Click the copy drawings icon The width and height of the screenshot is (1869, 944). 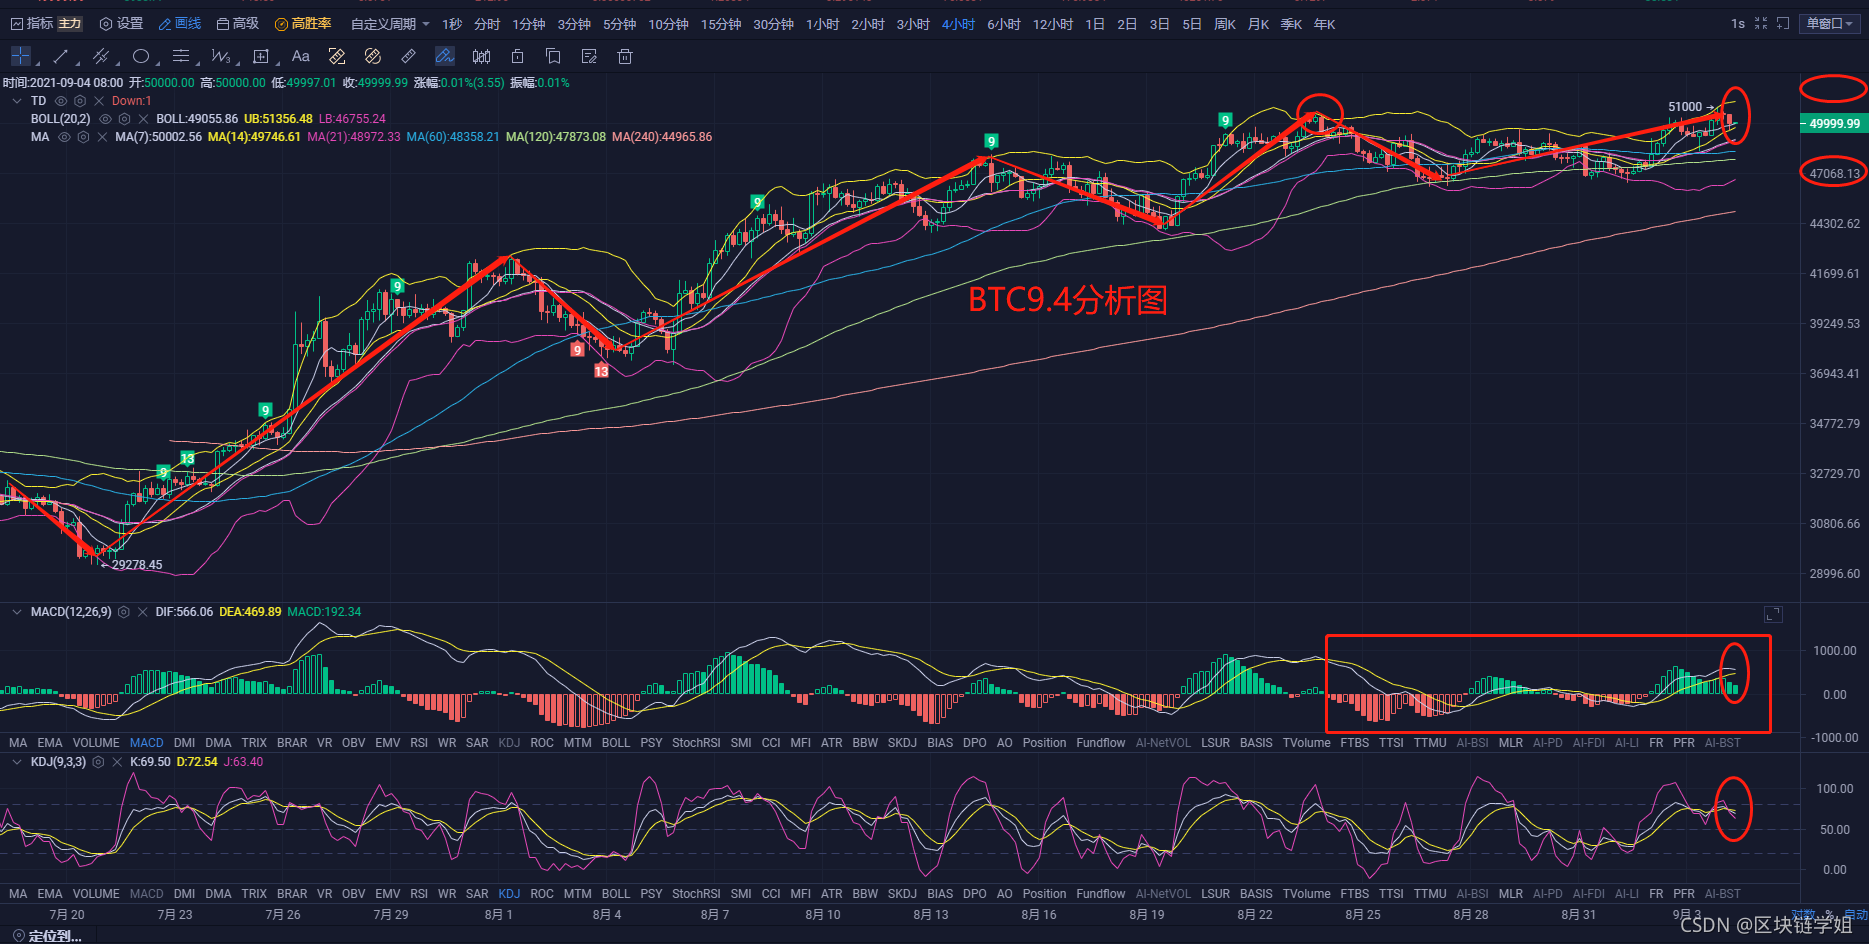click(x=553, y=57)
